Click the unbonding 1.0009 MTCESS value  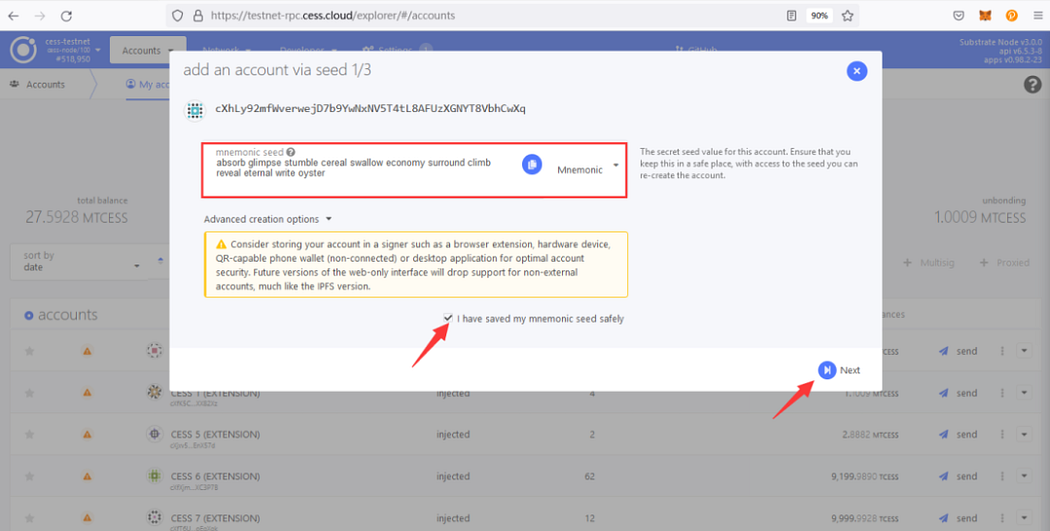pyautogui.click(x=980, y=218)
